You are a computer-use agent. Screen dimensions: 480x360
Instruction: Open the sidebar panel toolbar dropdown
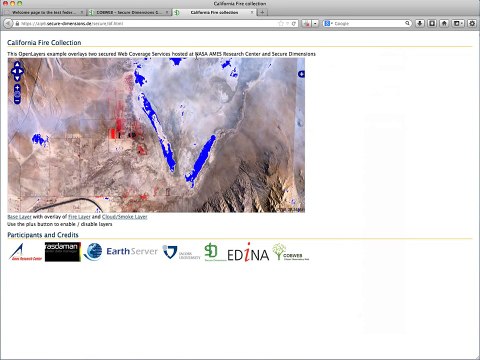(458, 23)
